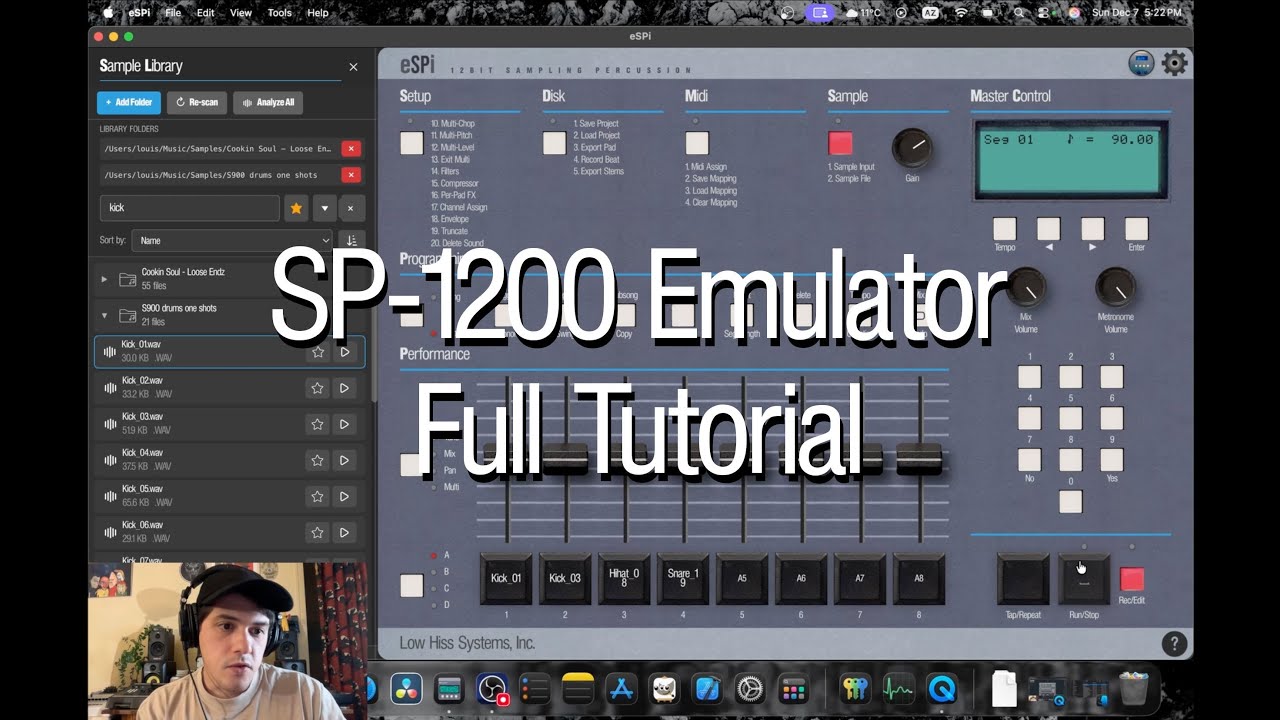Play the Kick_05.wav preview
Image resolution: width=1280 pixels, height=720 pixels.
[x=344, y=496]
